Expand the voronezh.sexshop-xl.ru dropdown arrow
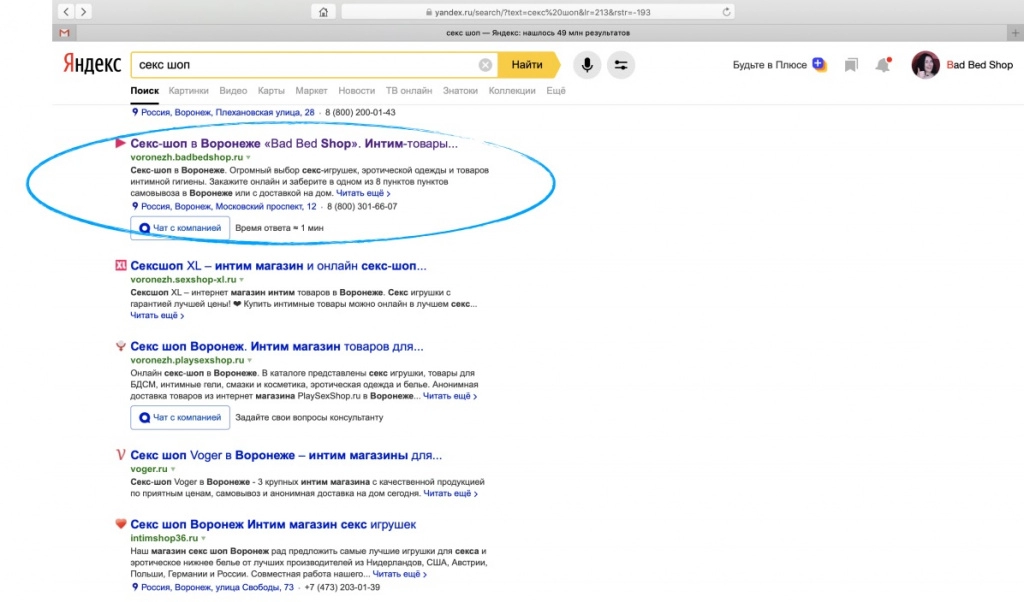 [242, 279]
